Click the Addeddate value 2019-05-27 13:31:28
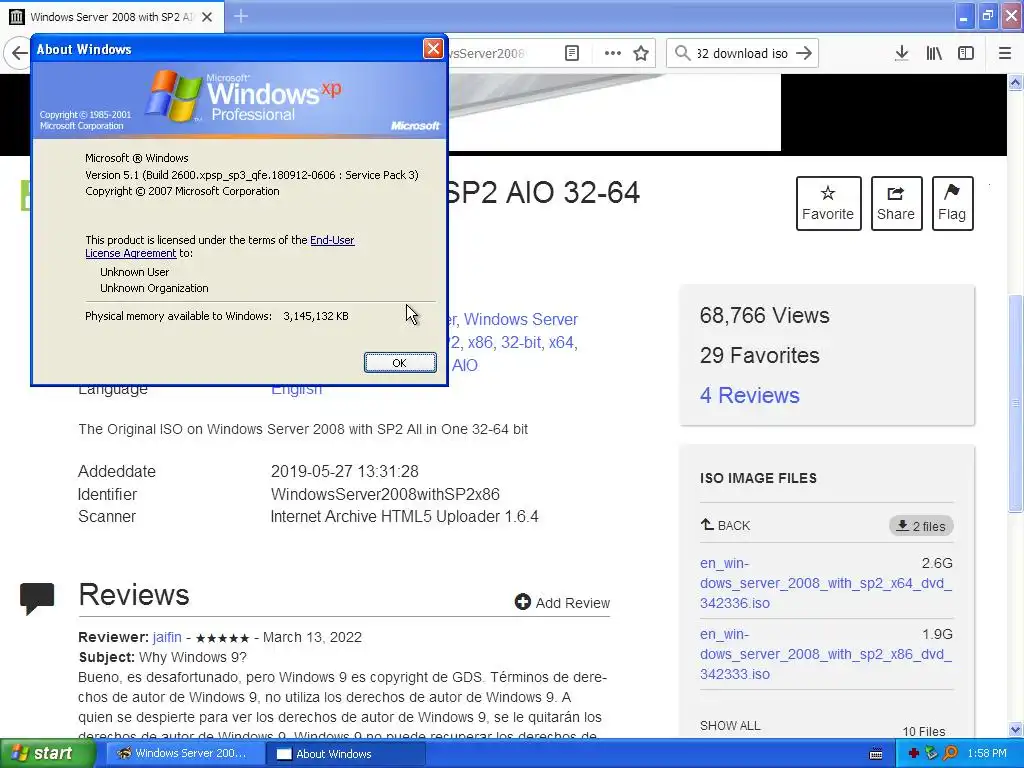This screenshot has width=1024, height=768. pos(345,472)
